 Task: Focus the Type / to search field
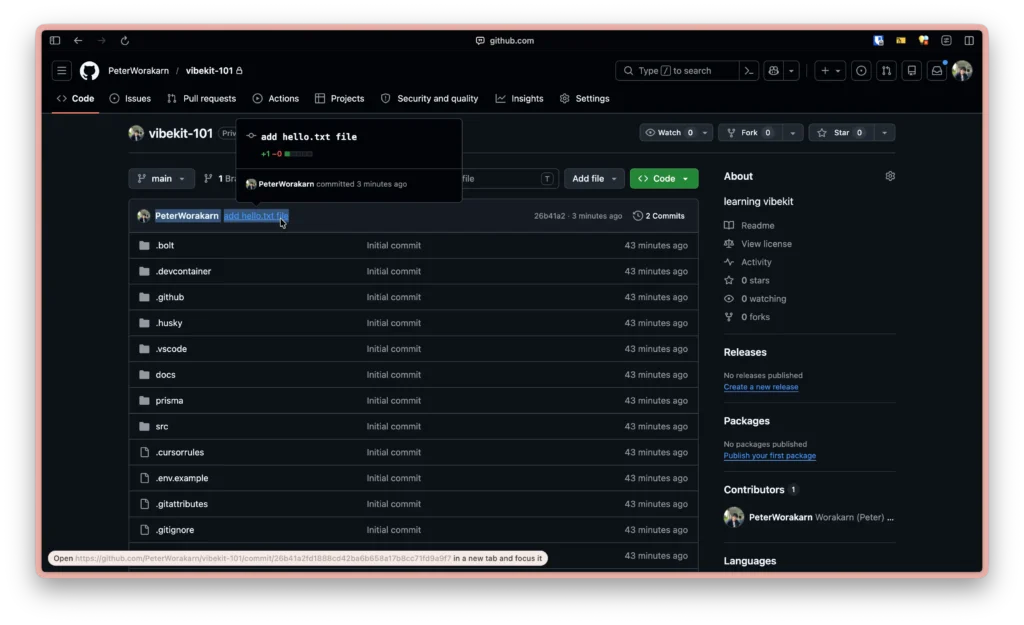point(676,71)
